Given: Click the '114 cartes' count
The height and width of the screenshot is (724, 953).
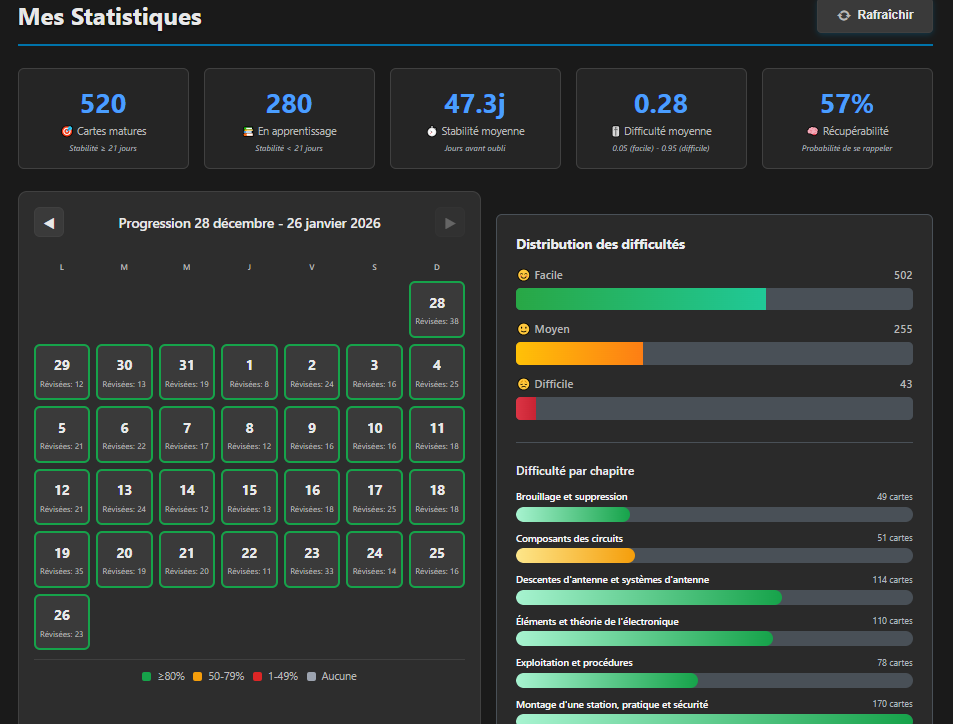Looking at the screenshot, I should pyautogui.click(x=892, y=580).
